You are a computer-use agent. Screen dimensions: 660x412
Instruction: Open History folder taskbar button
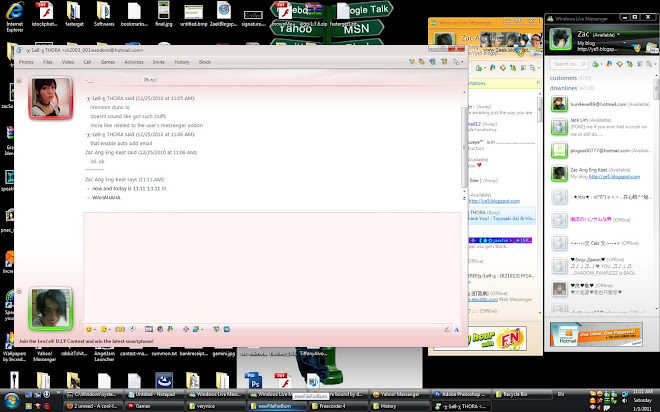click(x=400, y=406)
